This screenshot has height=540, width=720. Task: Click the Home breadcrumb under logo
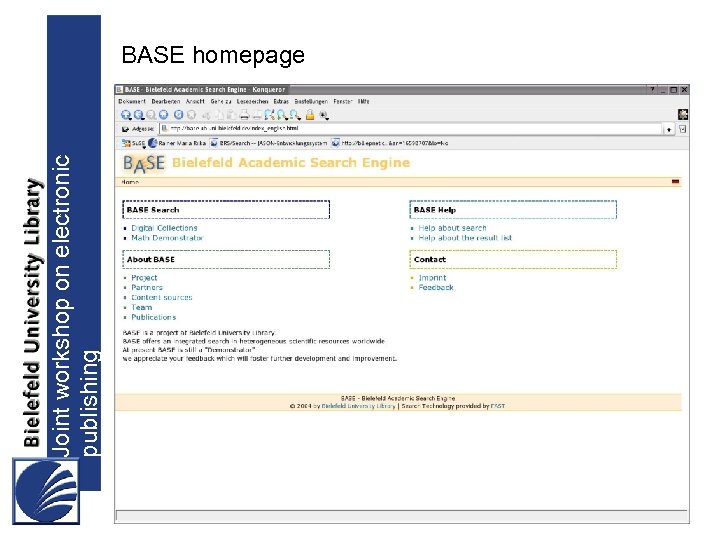click(x=130, y=182)
